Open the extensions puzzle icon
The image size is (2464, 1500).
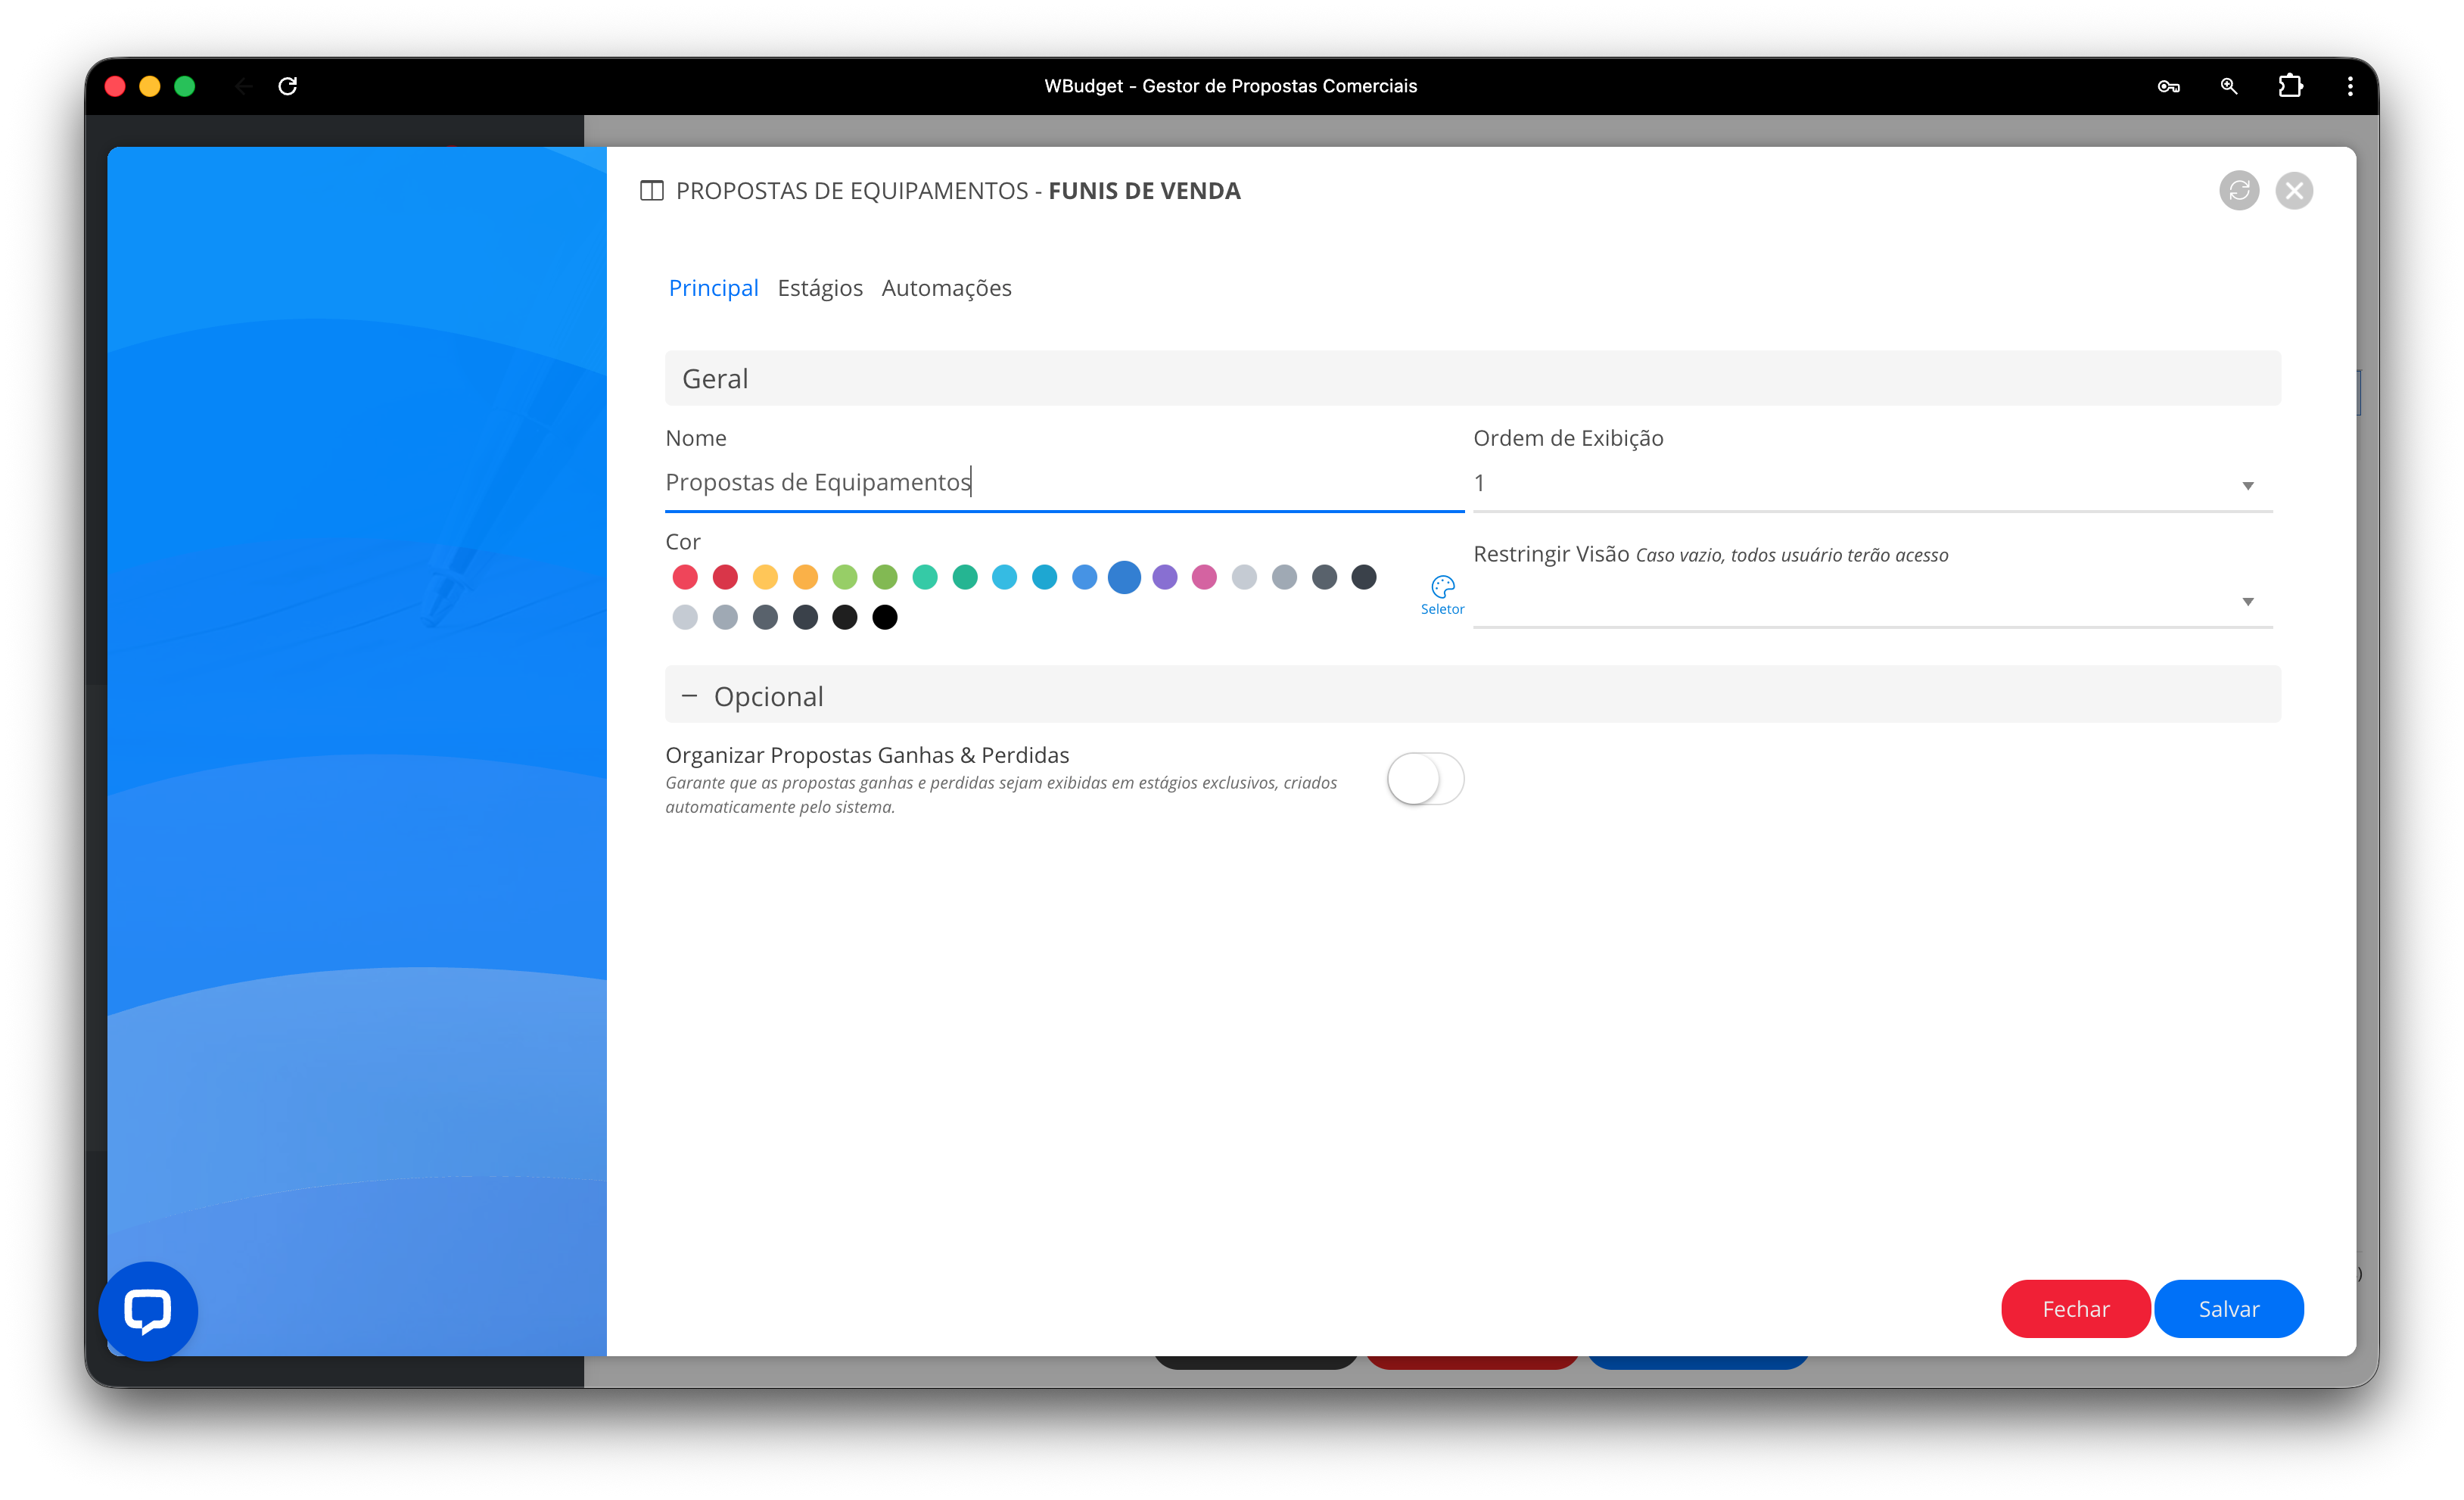point(2290,86)
